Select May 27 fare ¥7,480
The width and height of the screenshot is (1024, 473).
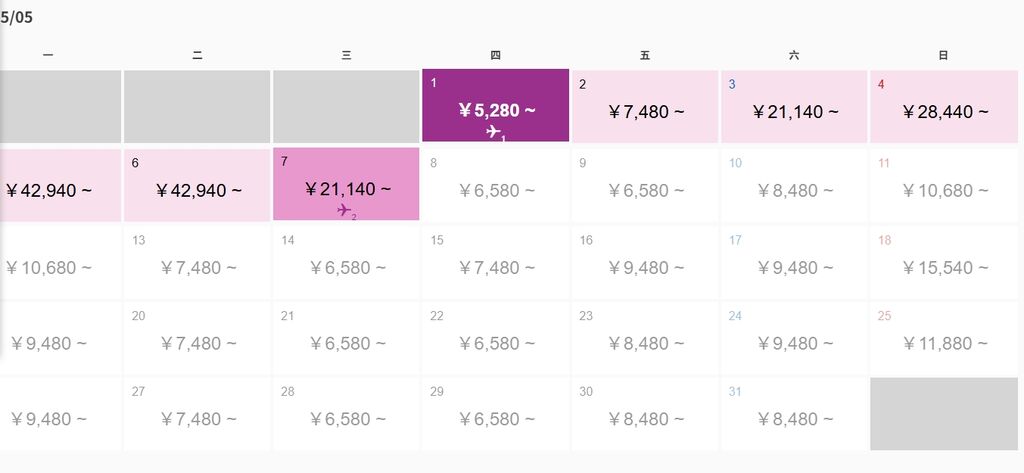click(197, 414)
